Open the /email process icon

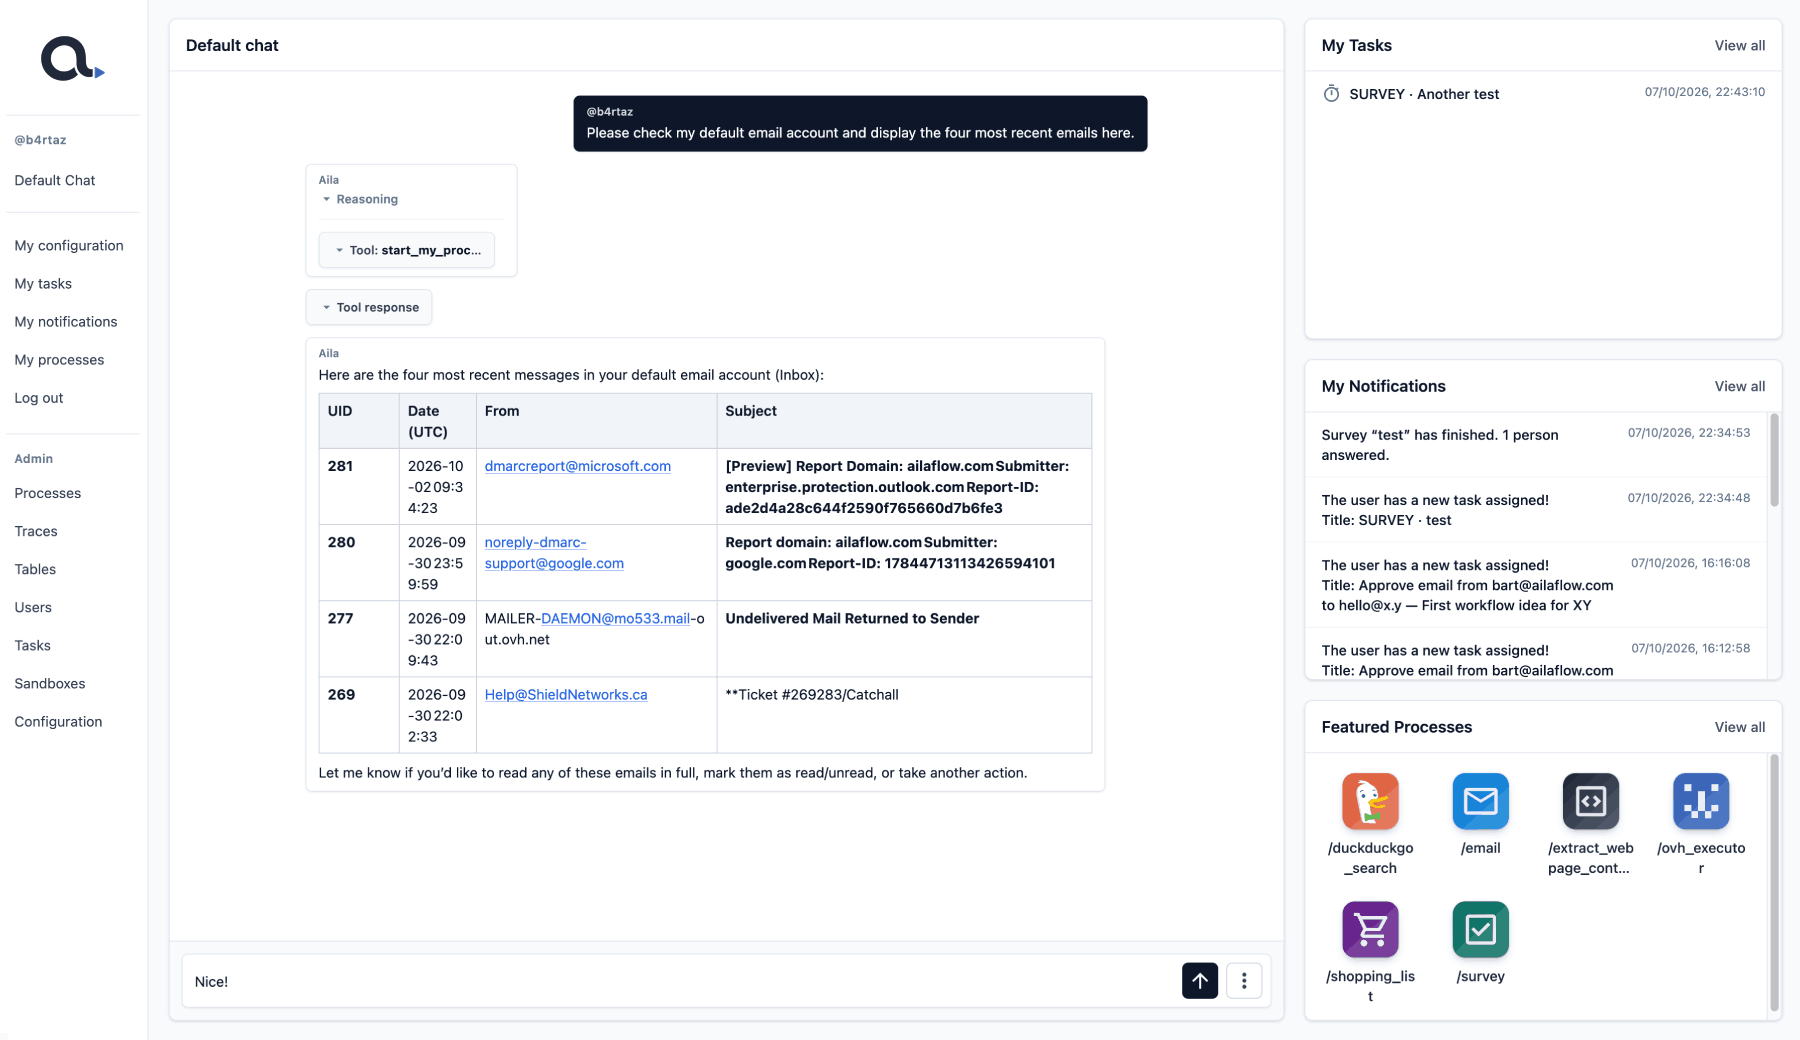tap(1480, 801)
